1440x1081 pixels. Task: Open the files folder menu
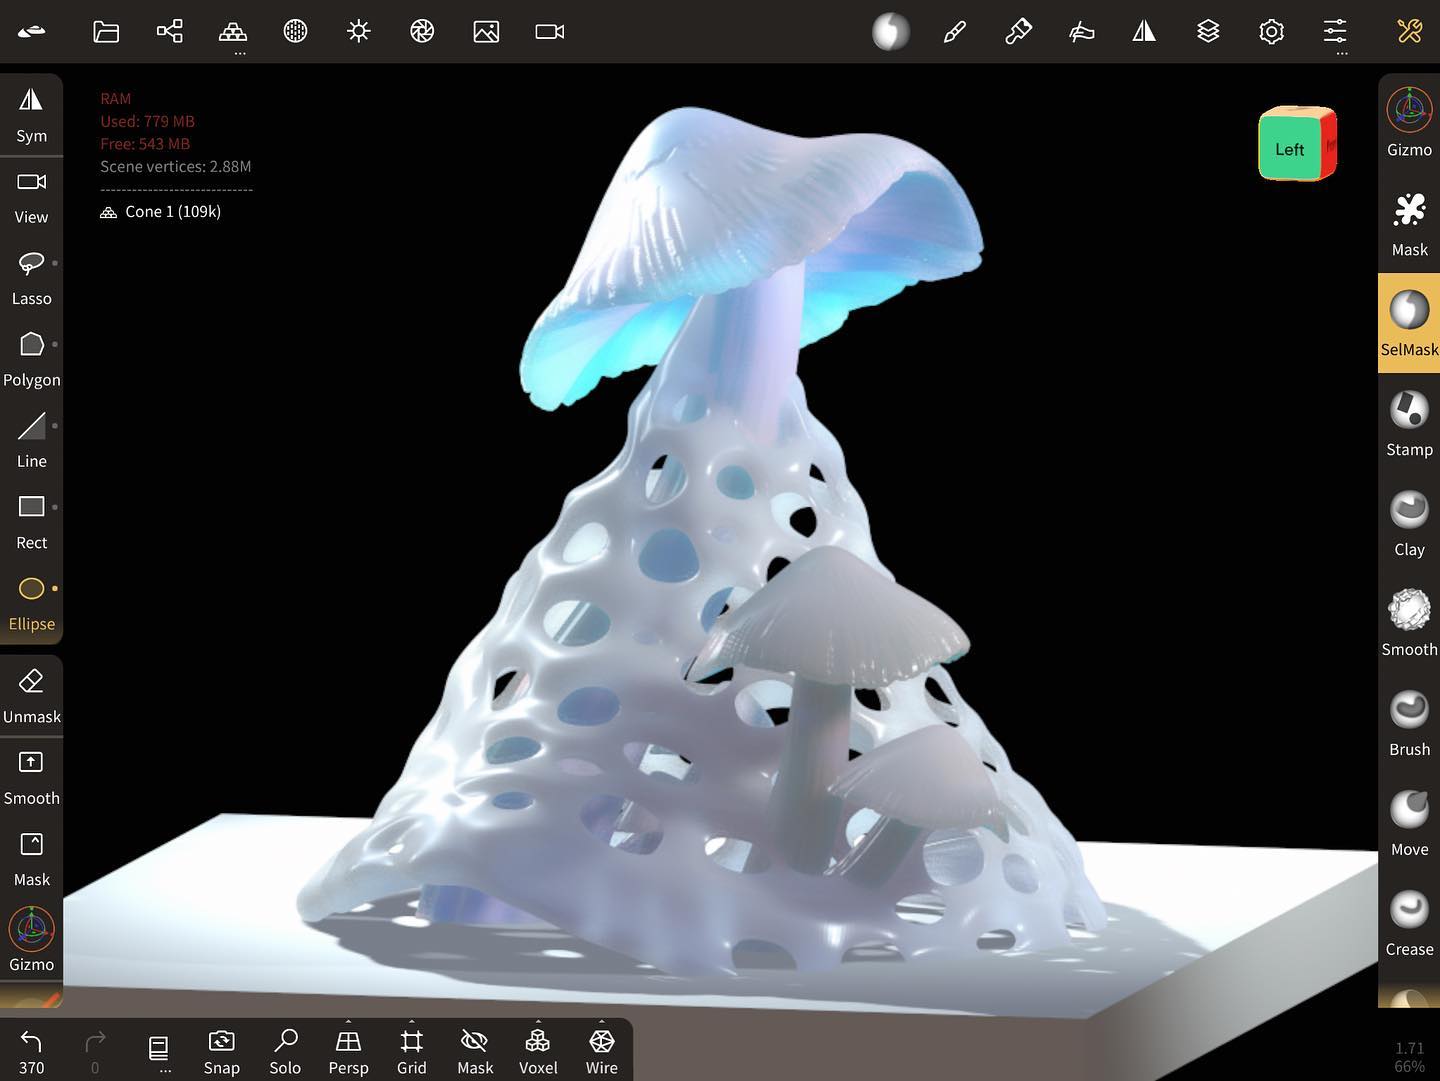106,32
